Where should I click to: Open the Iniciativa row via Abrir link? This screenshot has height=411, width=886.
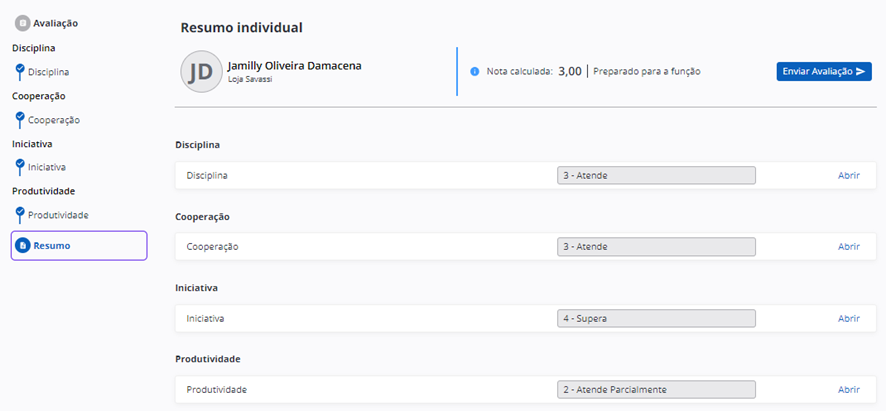848,318
